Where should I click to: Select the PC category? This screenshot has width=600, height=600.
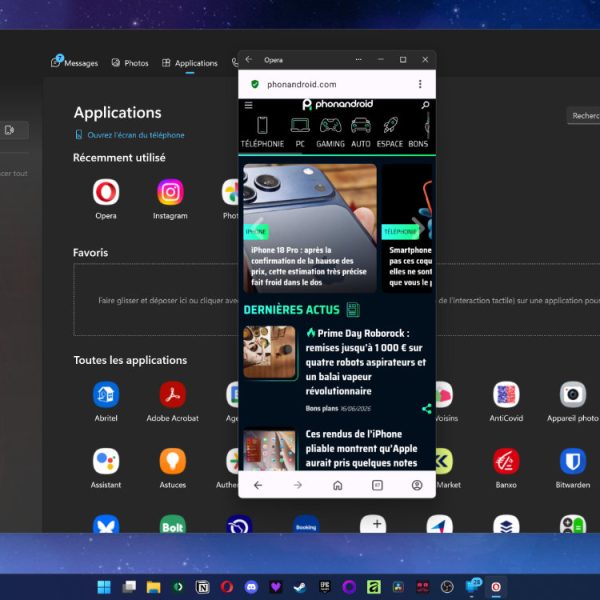coord(300,132)
